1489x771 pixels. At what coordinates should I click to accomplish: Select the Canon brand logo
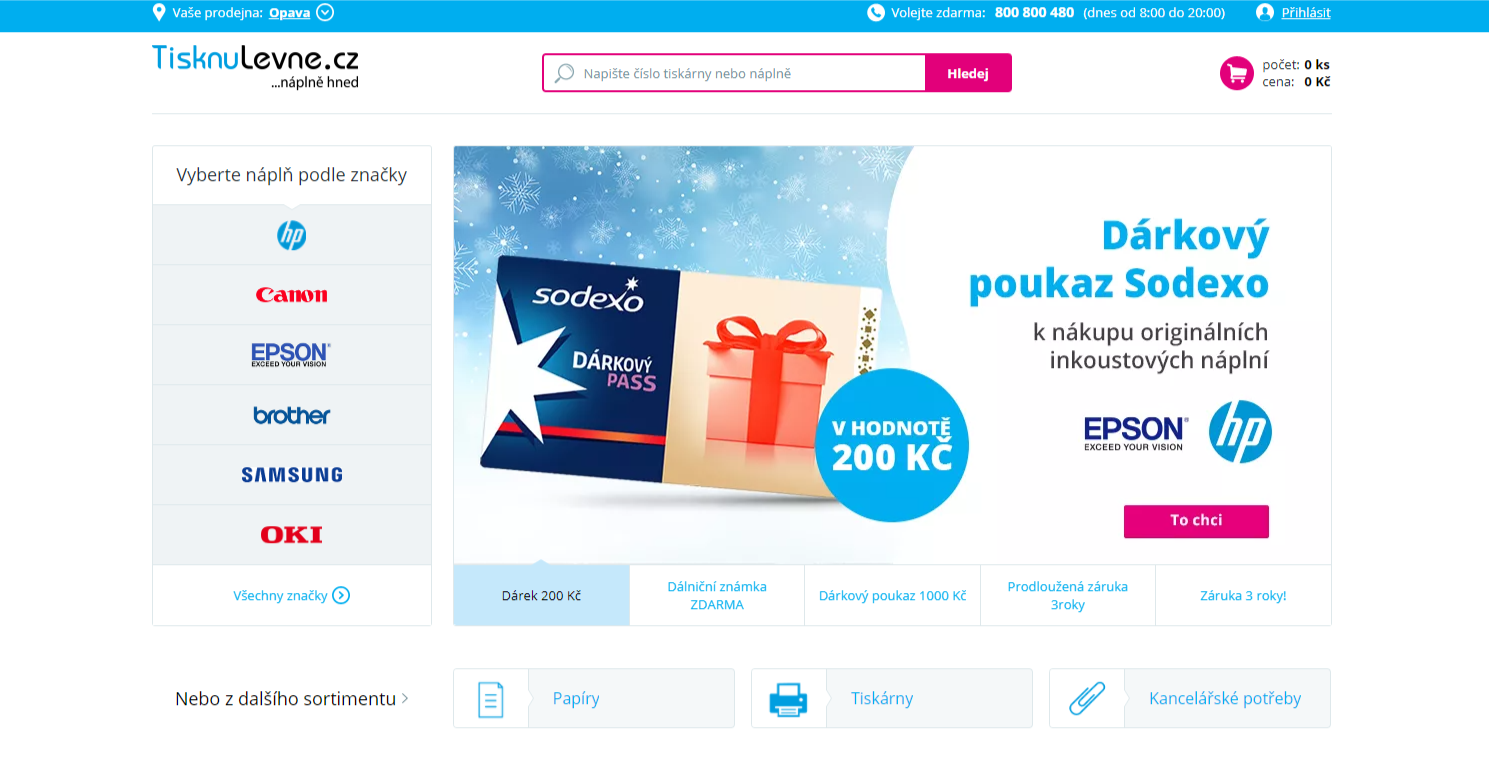click(x=291, y=295)
